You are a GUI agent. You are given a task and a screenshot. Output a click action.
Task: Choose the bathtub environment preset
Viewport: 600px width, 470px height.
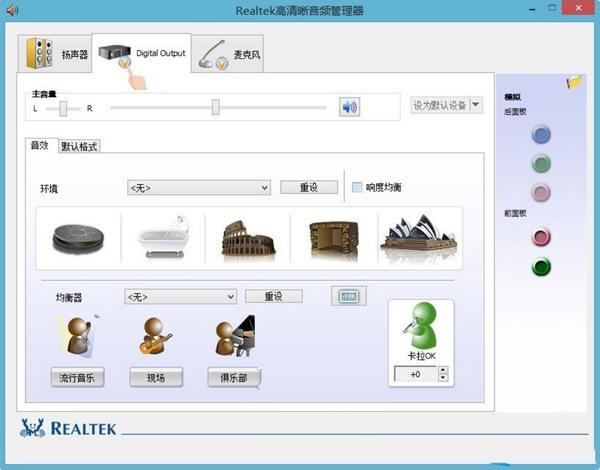(x=163, y=238)
